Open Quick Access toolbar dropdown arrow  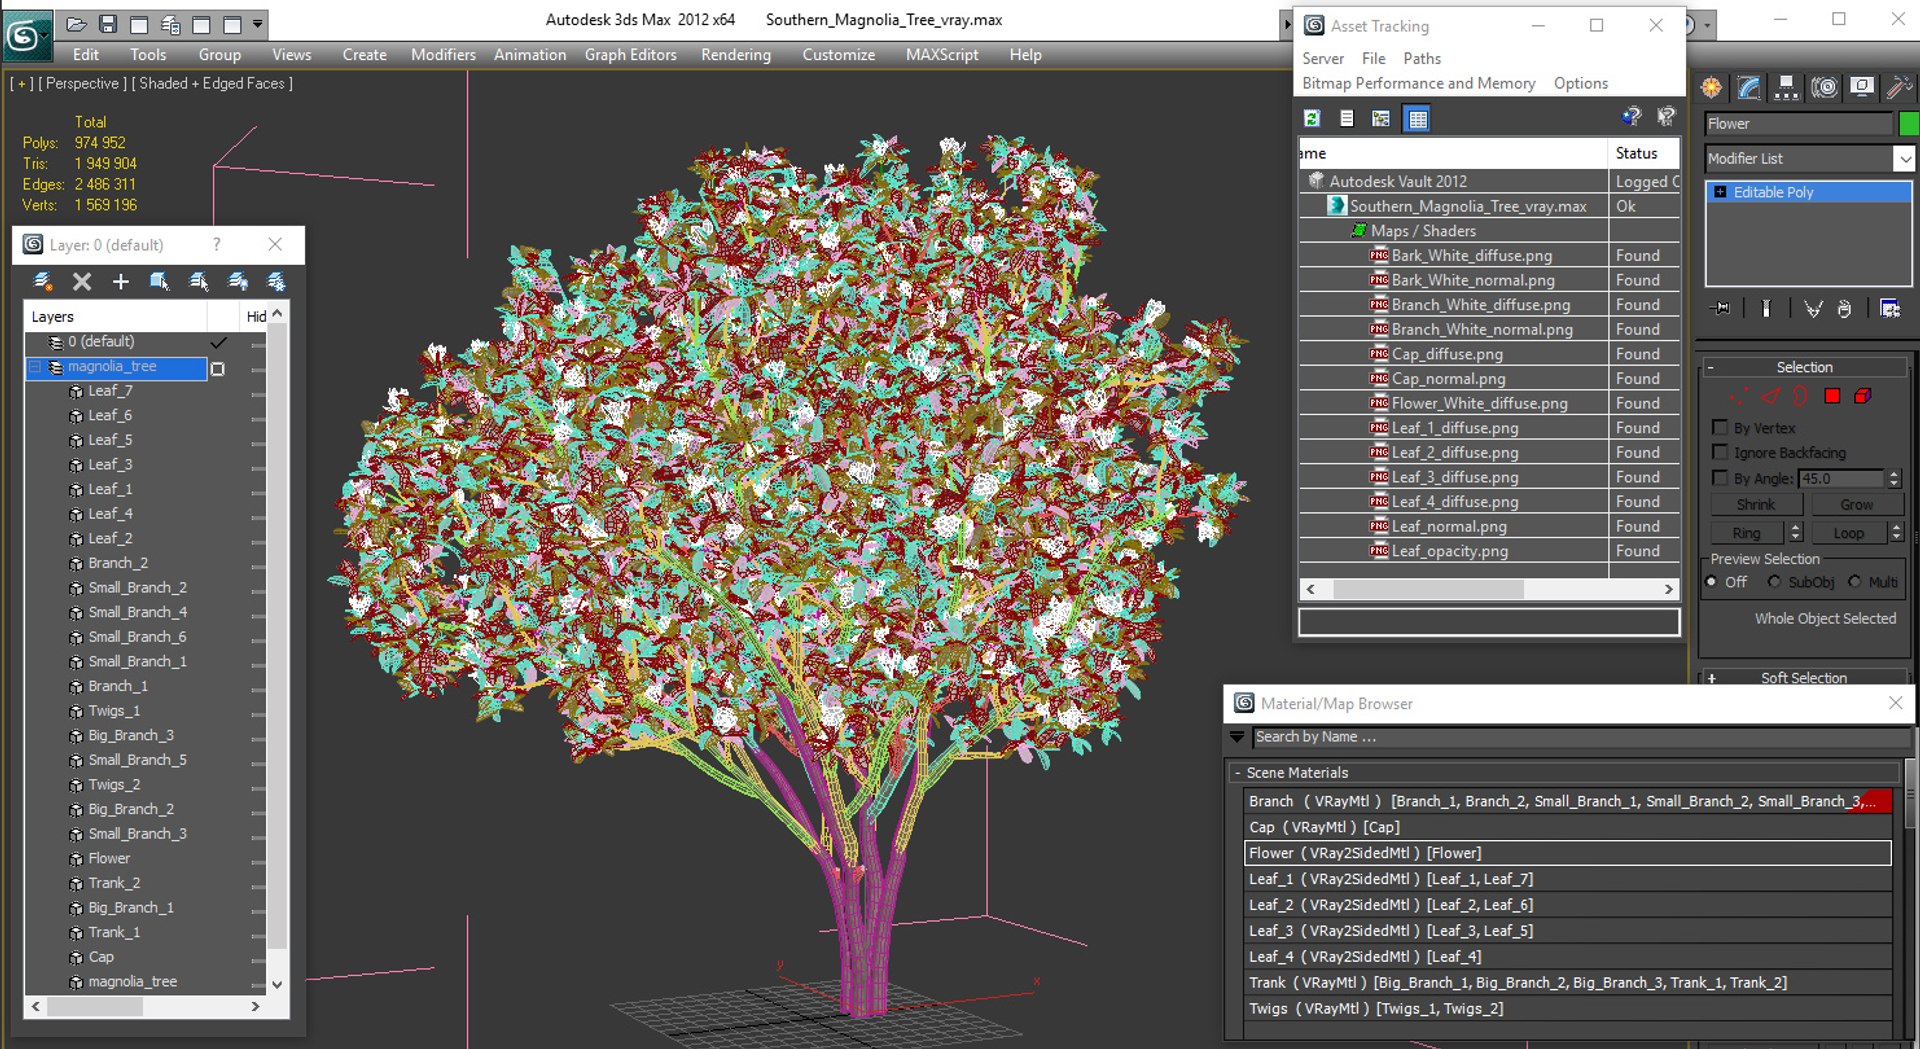point(258,24)
